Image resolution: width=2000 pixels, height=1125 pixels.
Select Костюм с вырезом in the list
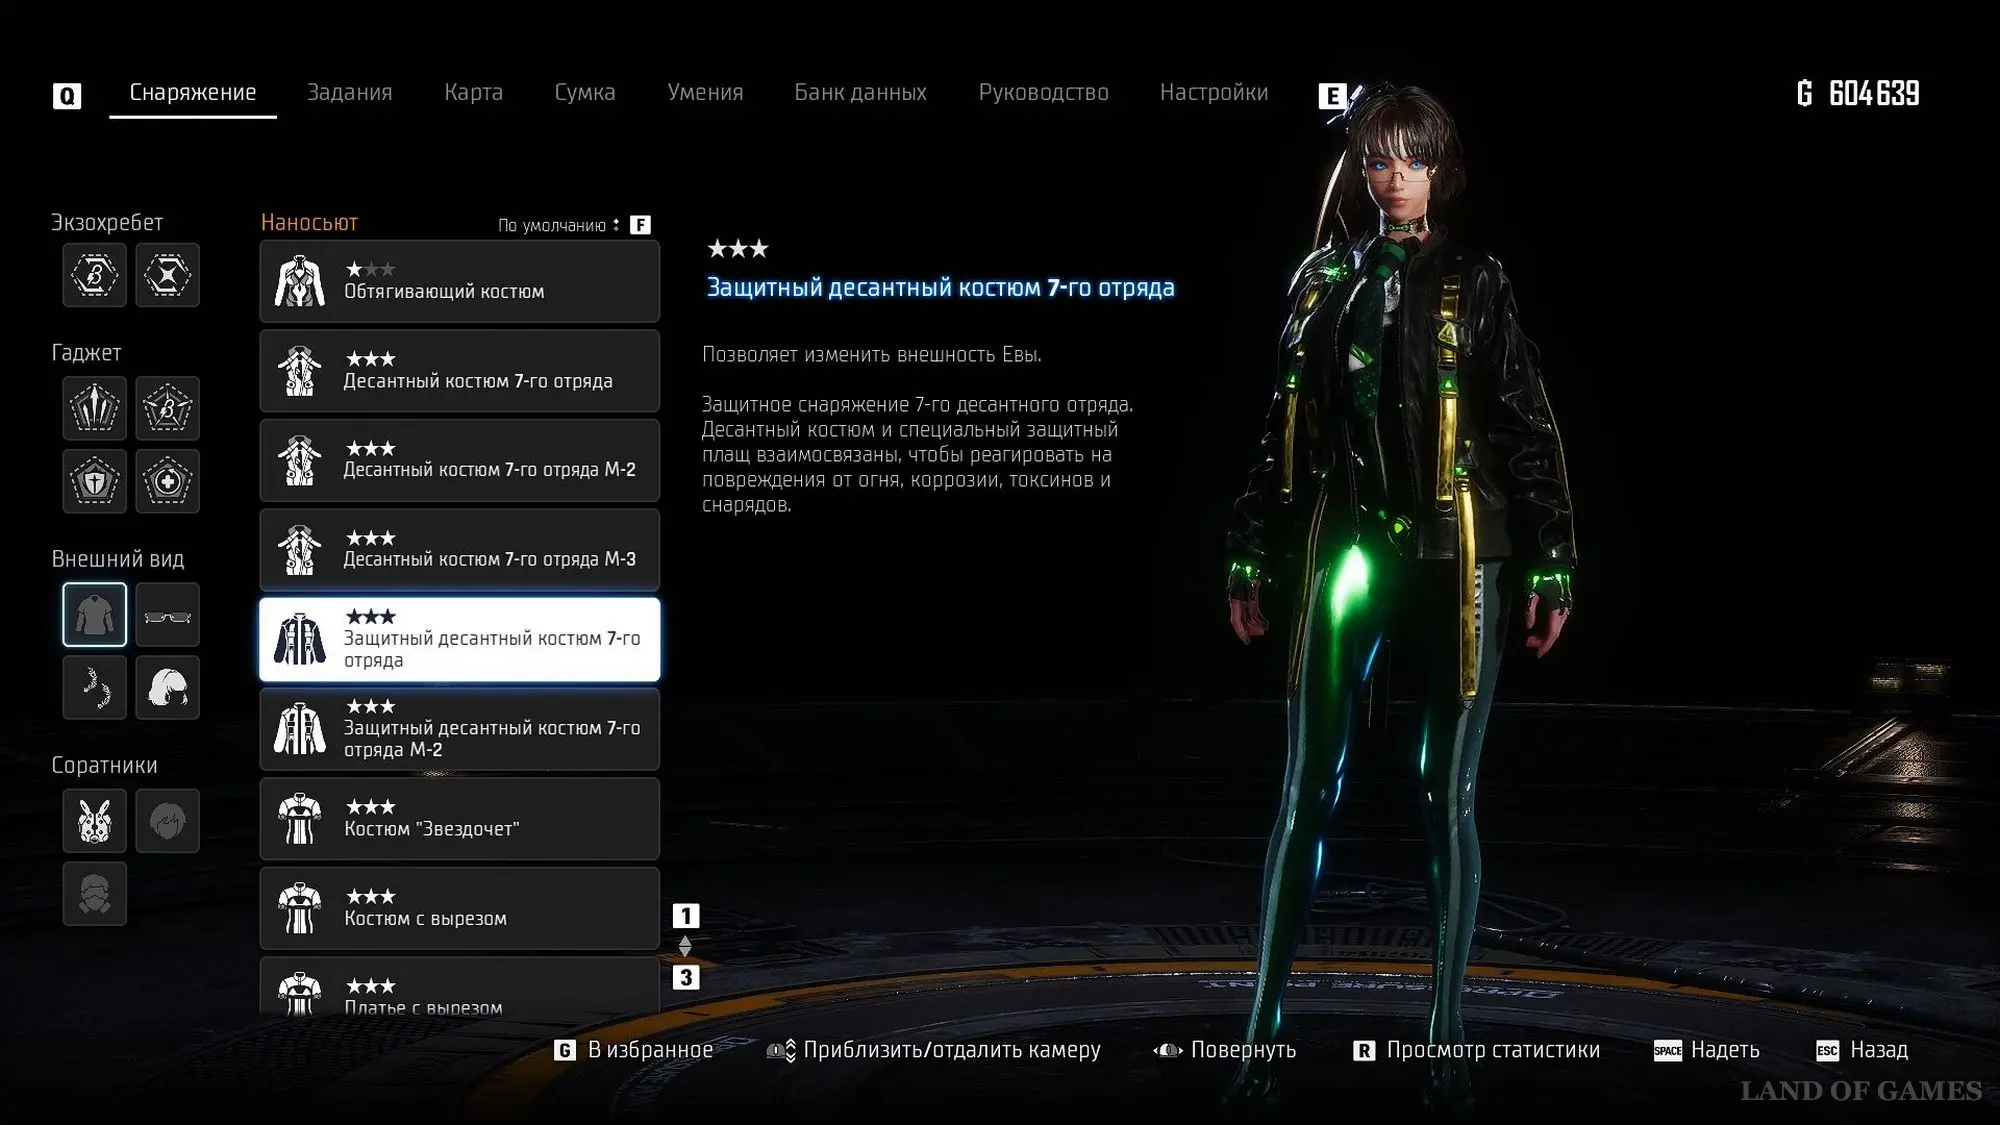[x=460, y=909]
